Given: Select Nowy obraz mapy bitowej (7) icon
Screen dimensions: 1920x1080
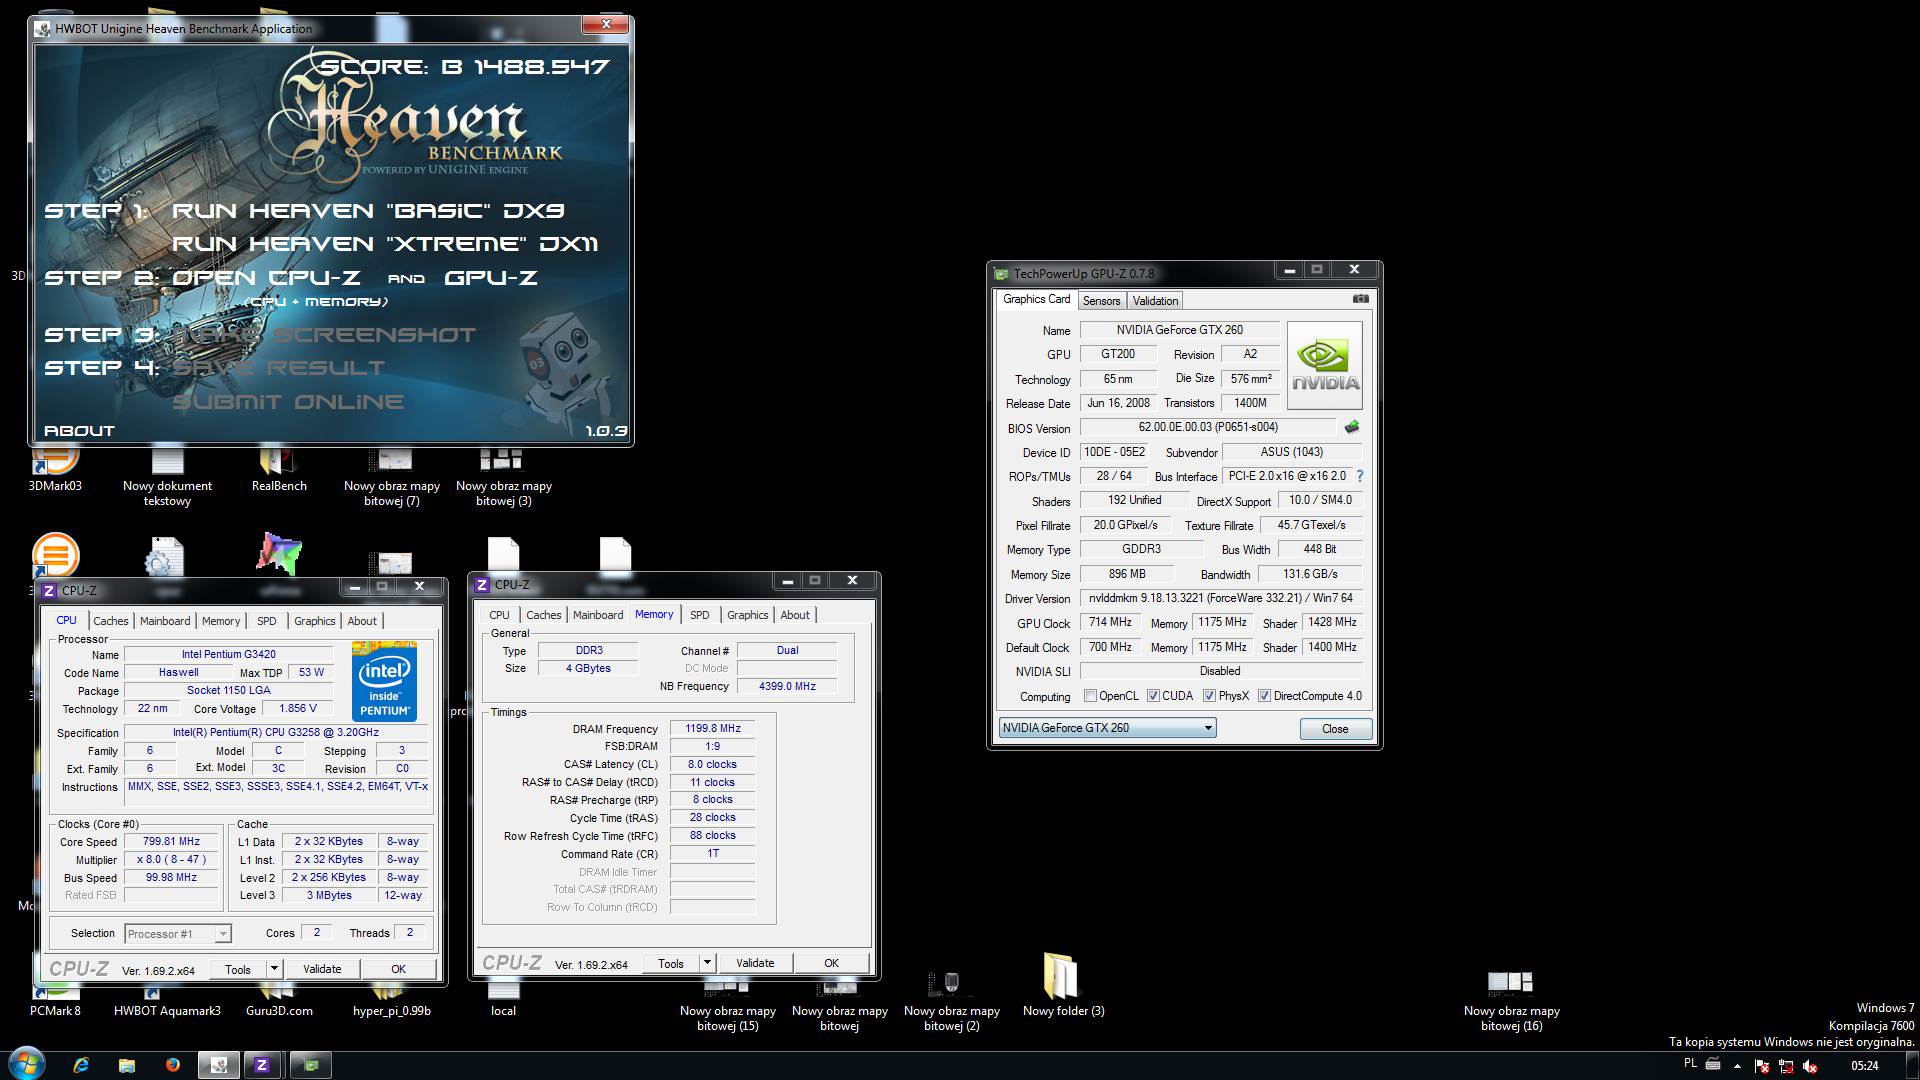Looking at the screenshot, I should (392, 478).
